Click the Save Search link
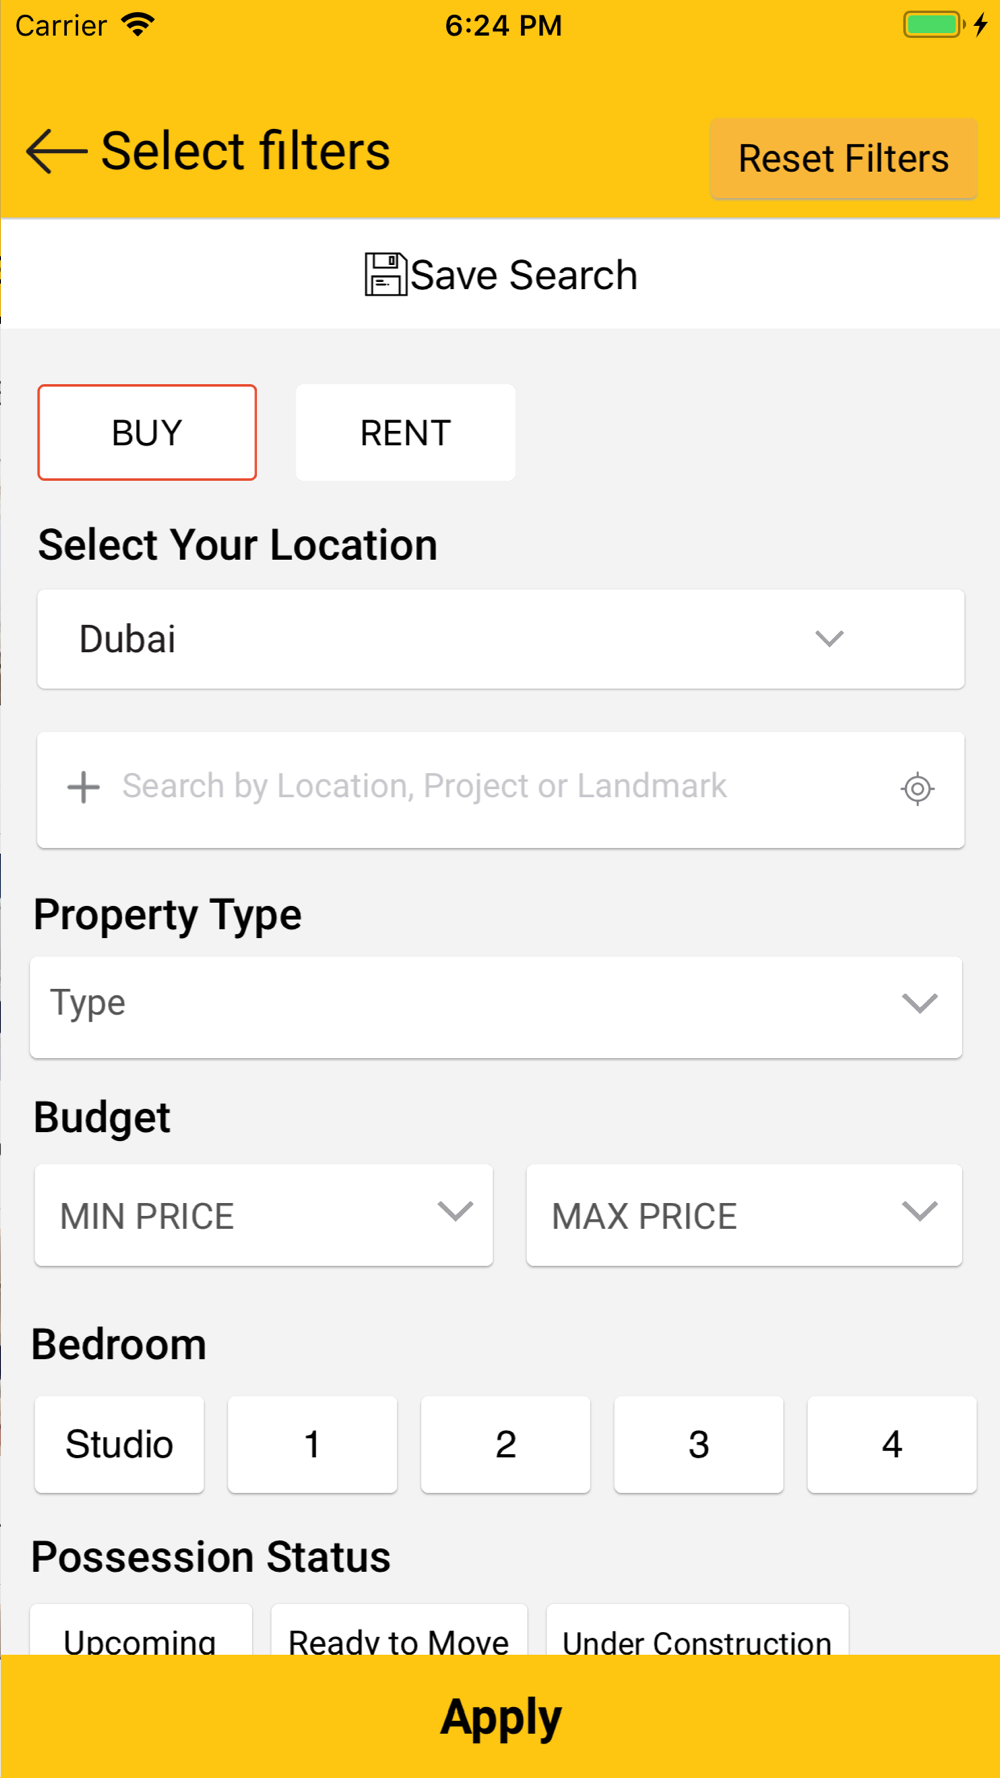The height and width of the screenshot is (1778, 1000). [x=523, y=275]
